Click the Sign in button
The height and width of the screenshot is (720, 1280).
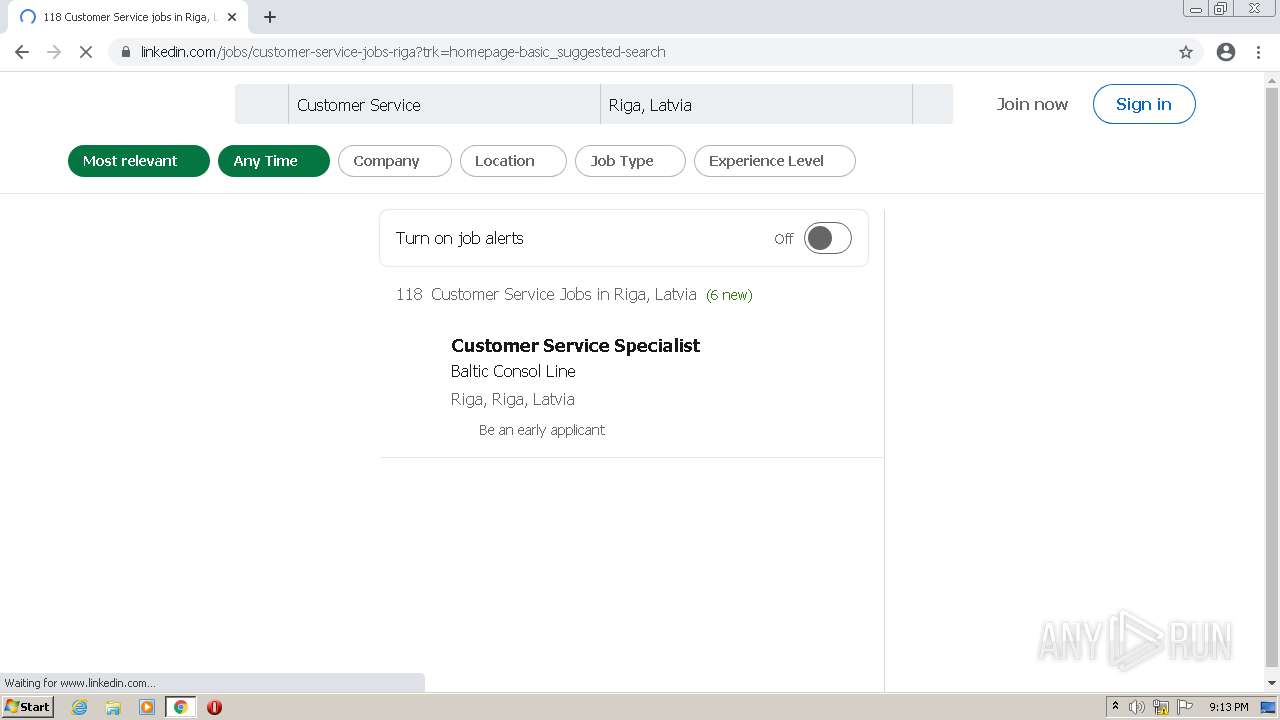click(1144, 104)
